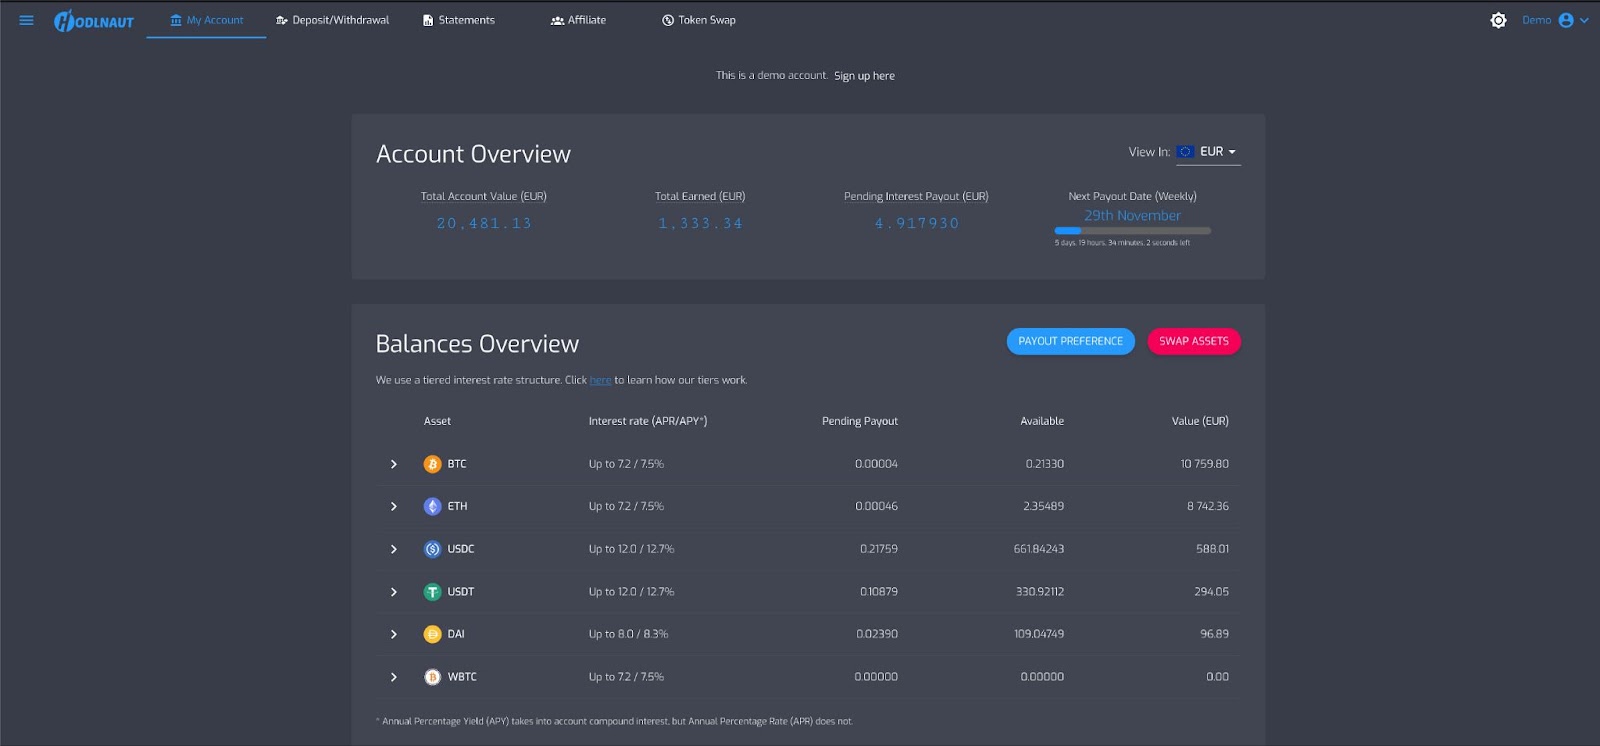This screenshot has height=746, width=1600.
Task: Expand the WBTC row
Action: click(x=394, y=677)
